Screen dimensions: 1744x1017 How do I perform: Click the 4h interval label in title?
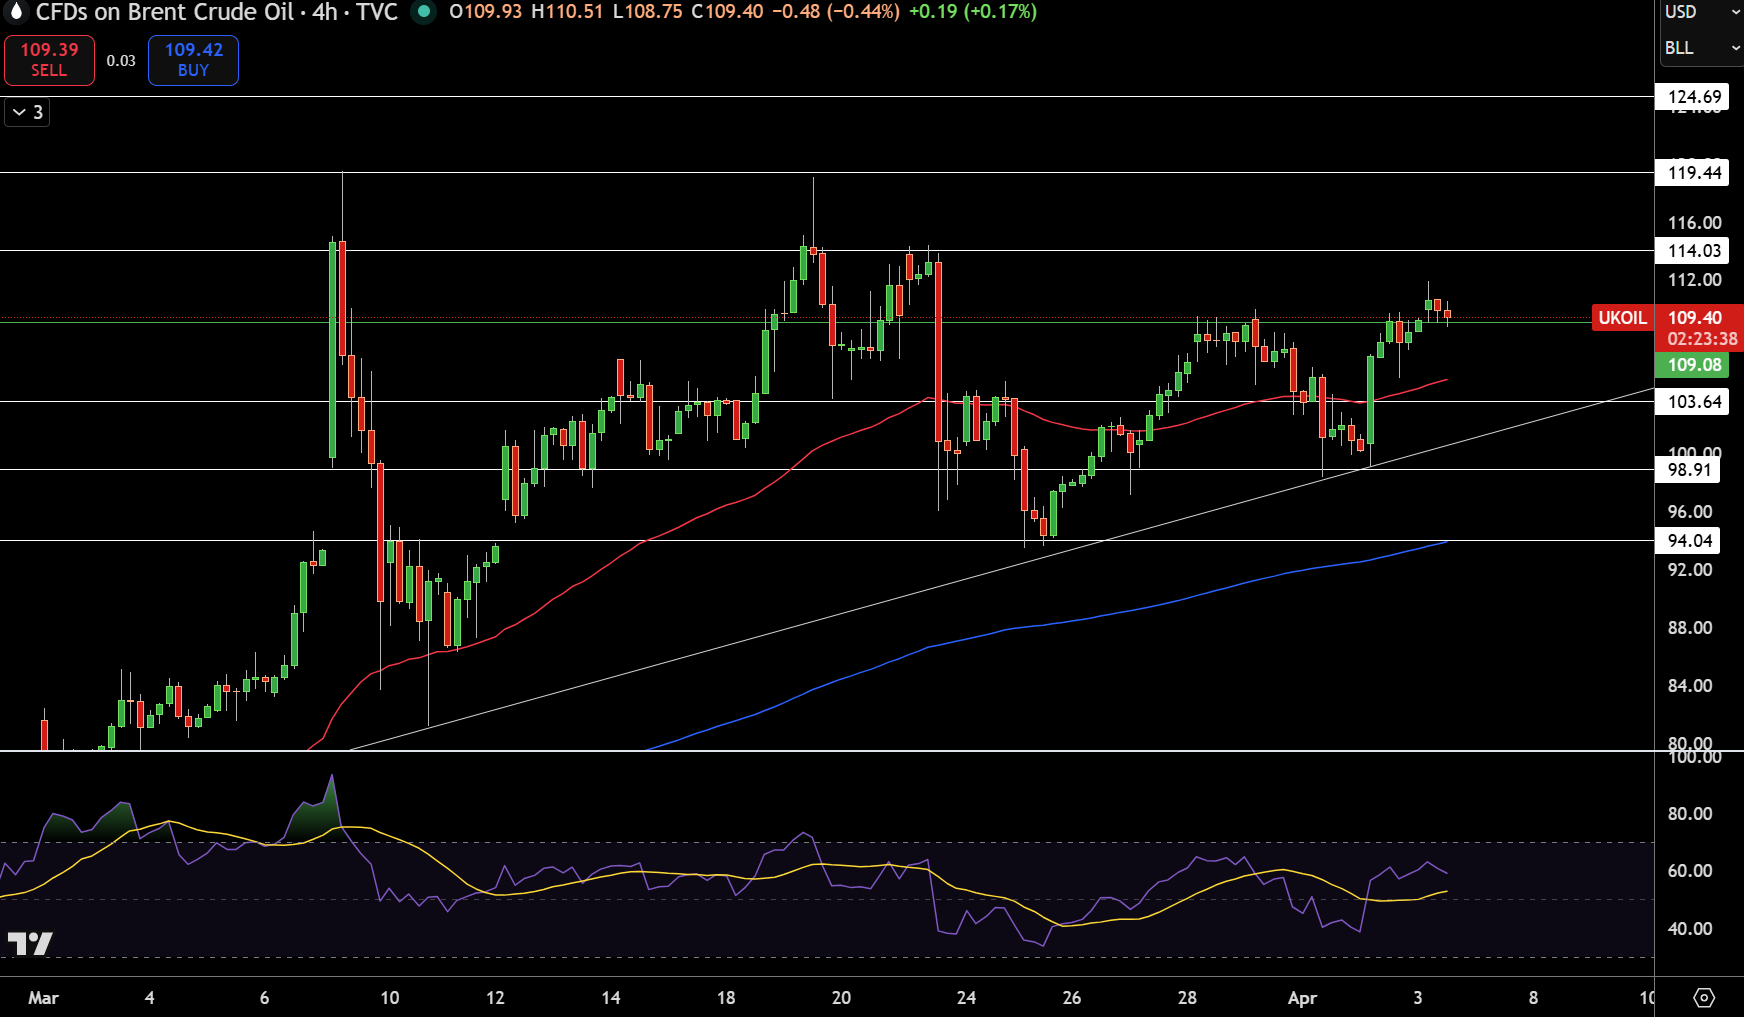(324, 12)
